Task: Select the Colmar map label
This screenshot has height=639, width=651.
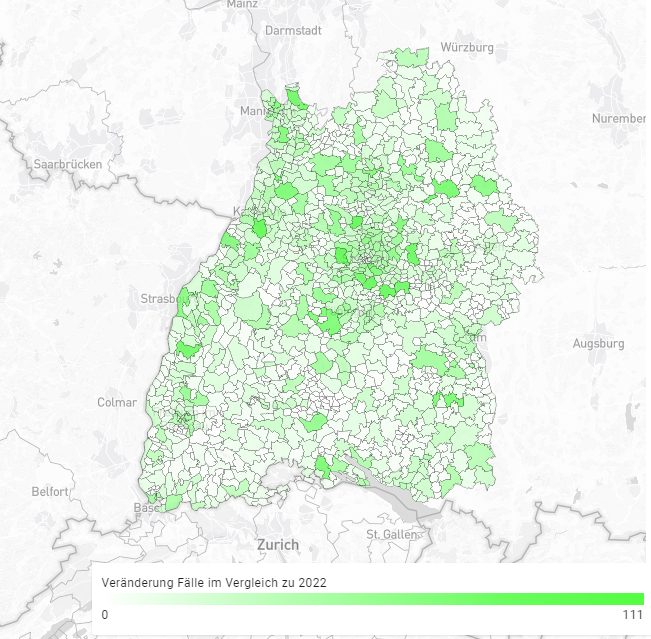Action: click(x=117, y=402)
